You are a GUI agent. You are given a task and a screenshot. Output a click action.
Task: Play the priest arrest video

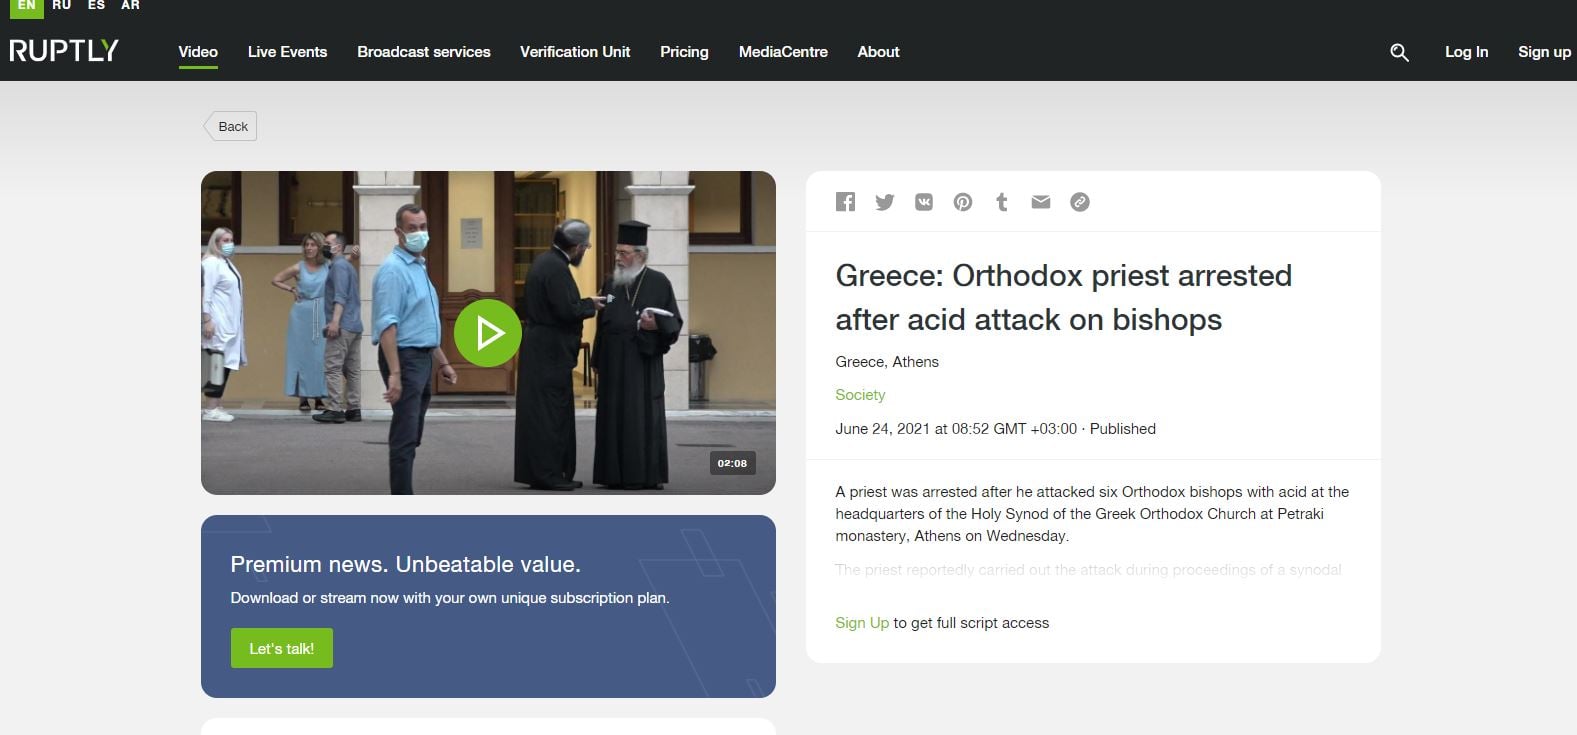(488, 333)
